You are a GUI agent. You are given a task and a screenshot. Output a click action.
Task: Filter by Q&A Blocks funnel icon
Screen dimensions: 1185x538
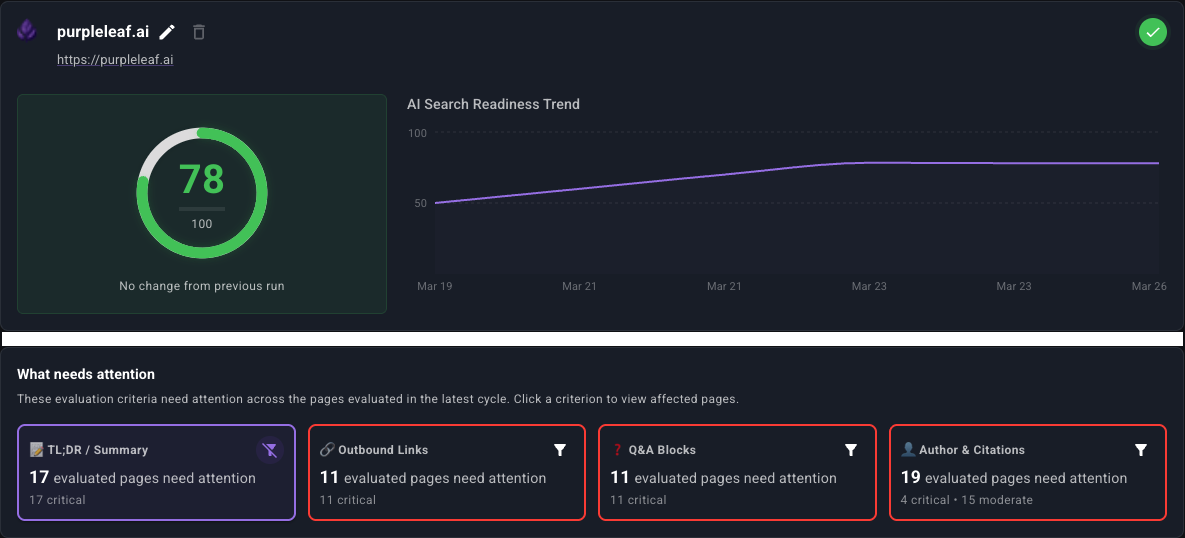pos(850,450)
